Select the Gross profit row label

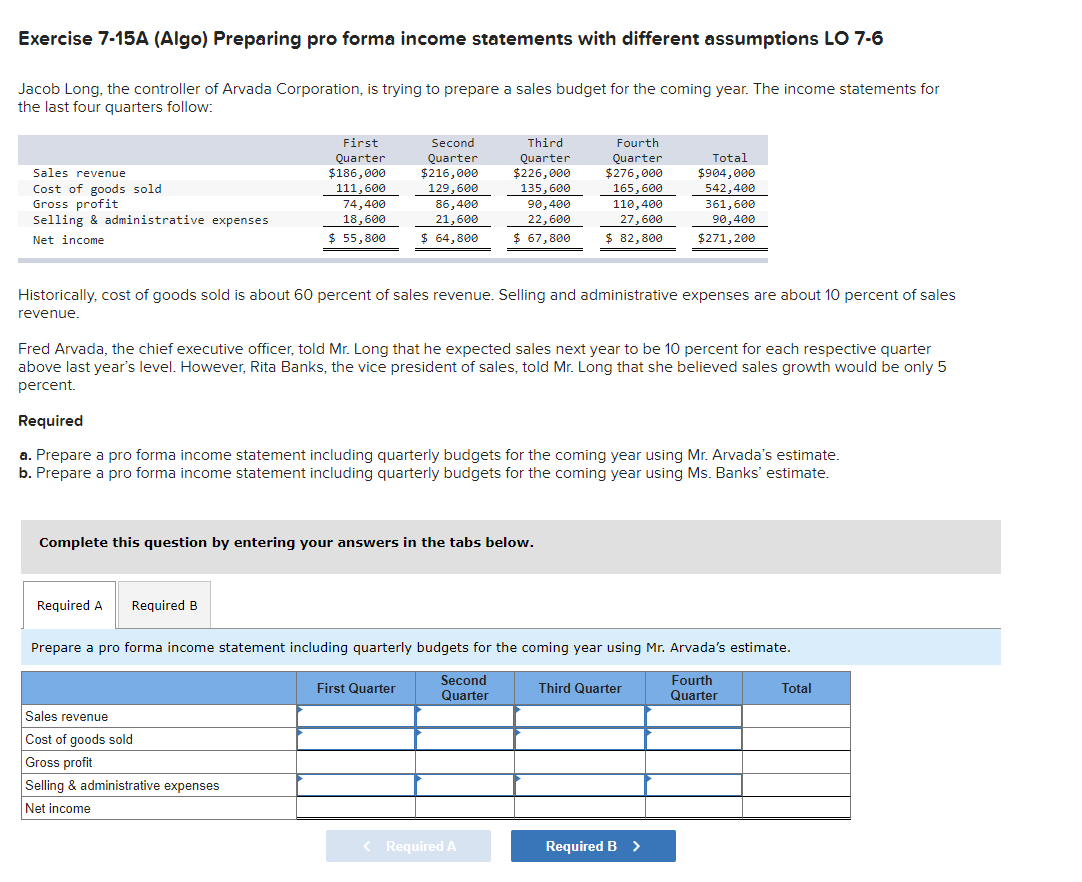[x=60, y=762]
